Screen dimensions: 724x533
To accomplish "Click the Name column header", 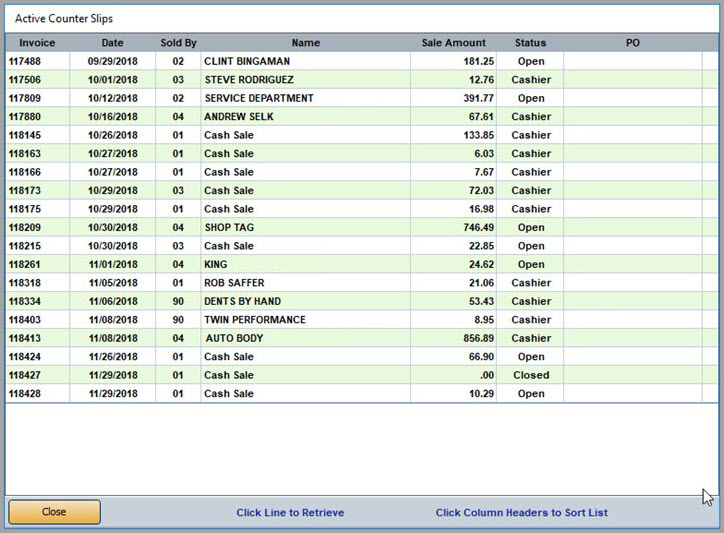I will coord(305,43).
